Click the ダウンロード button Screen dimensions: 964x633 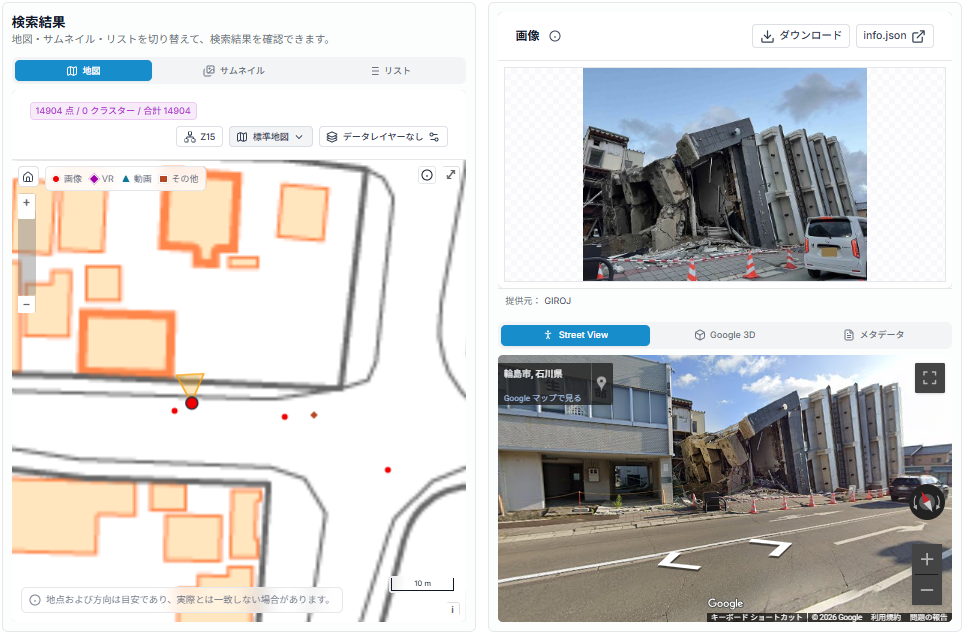800,36
